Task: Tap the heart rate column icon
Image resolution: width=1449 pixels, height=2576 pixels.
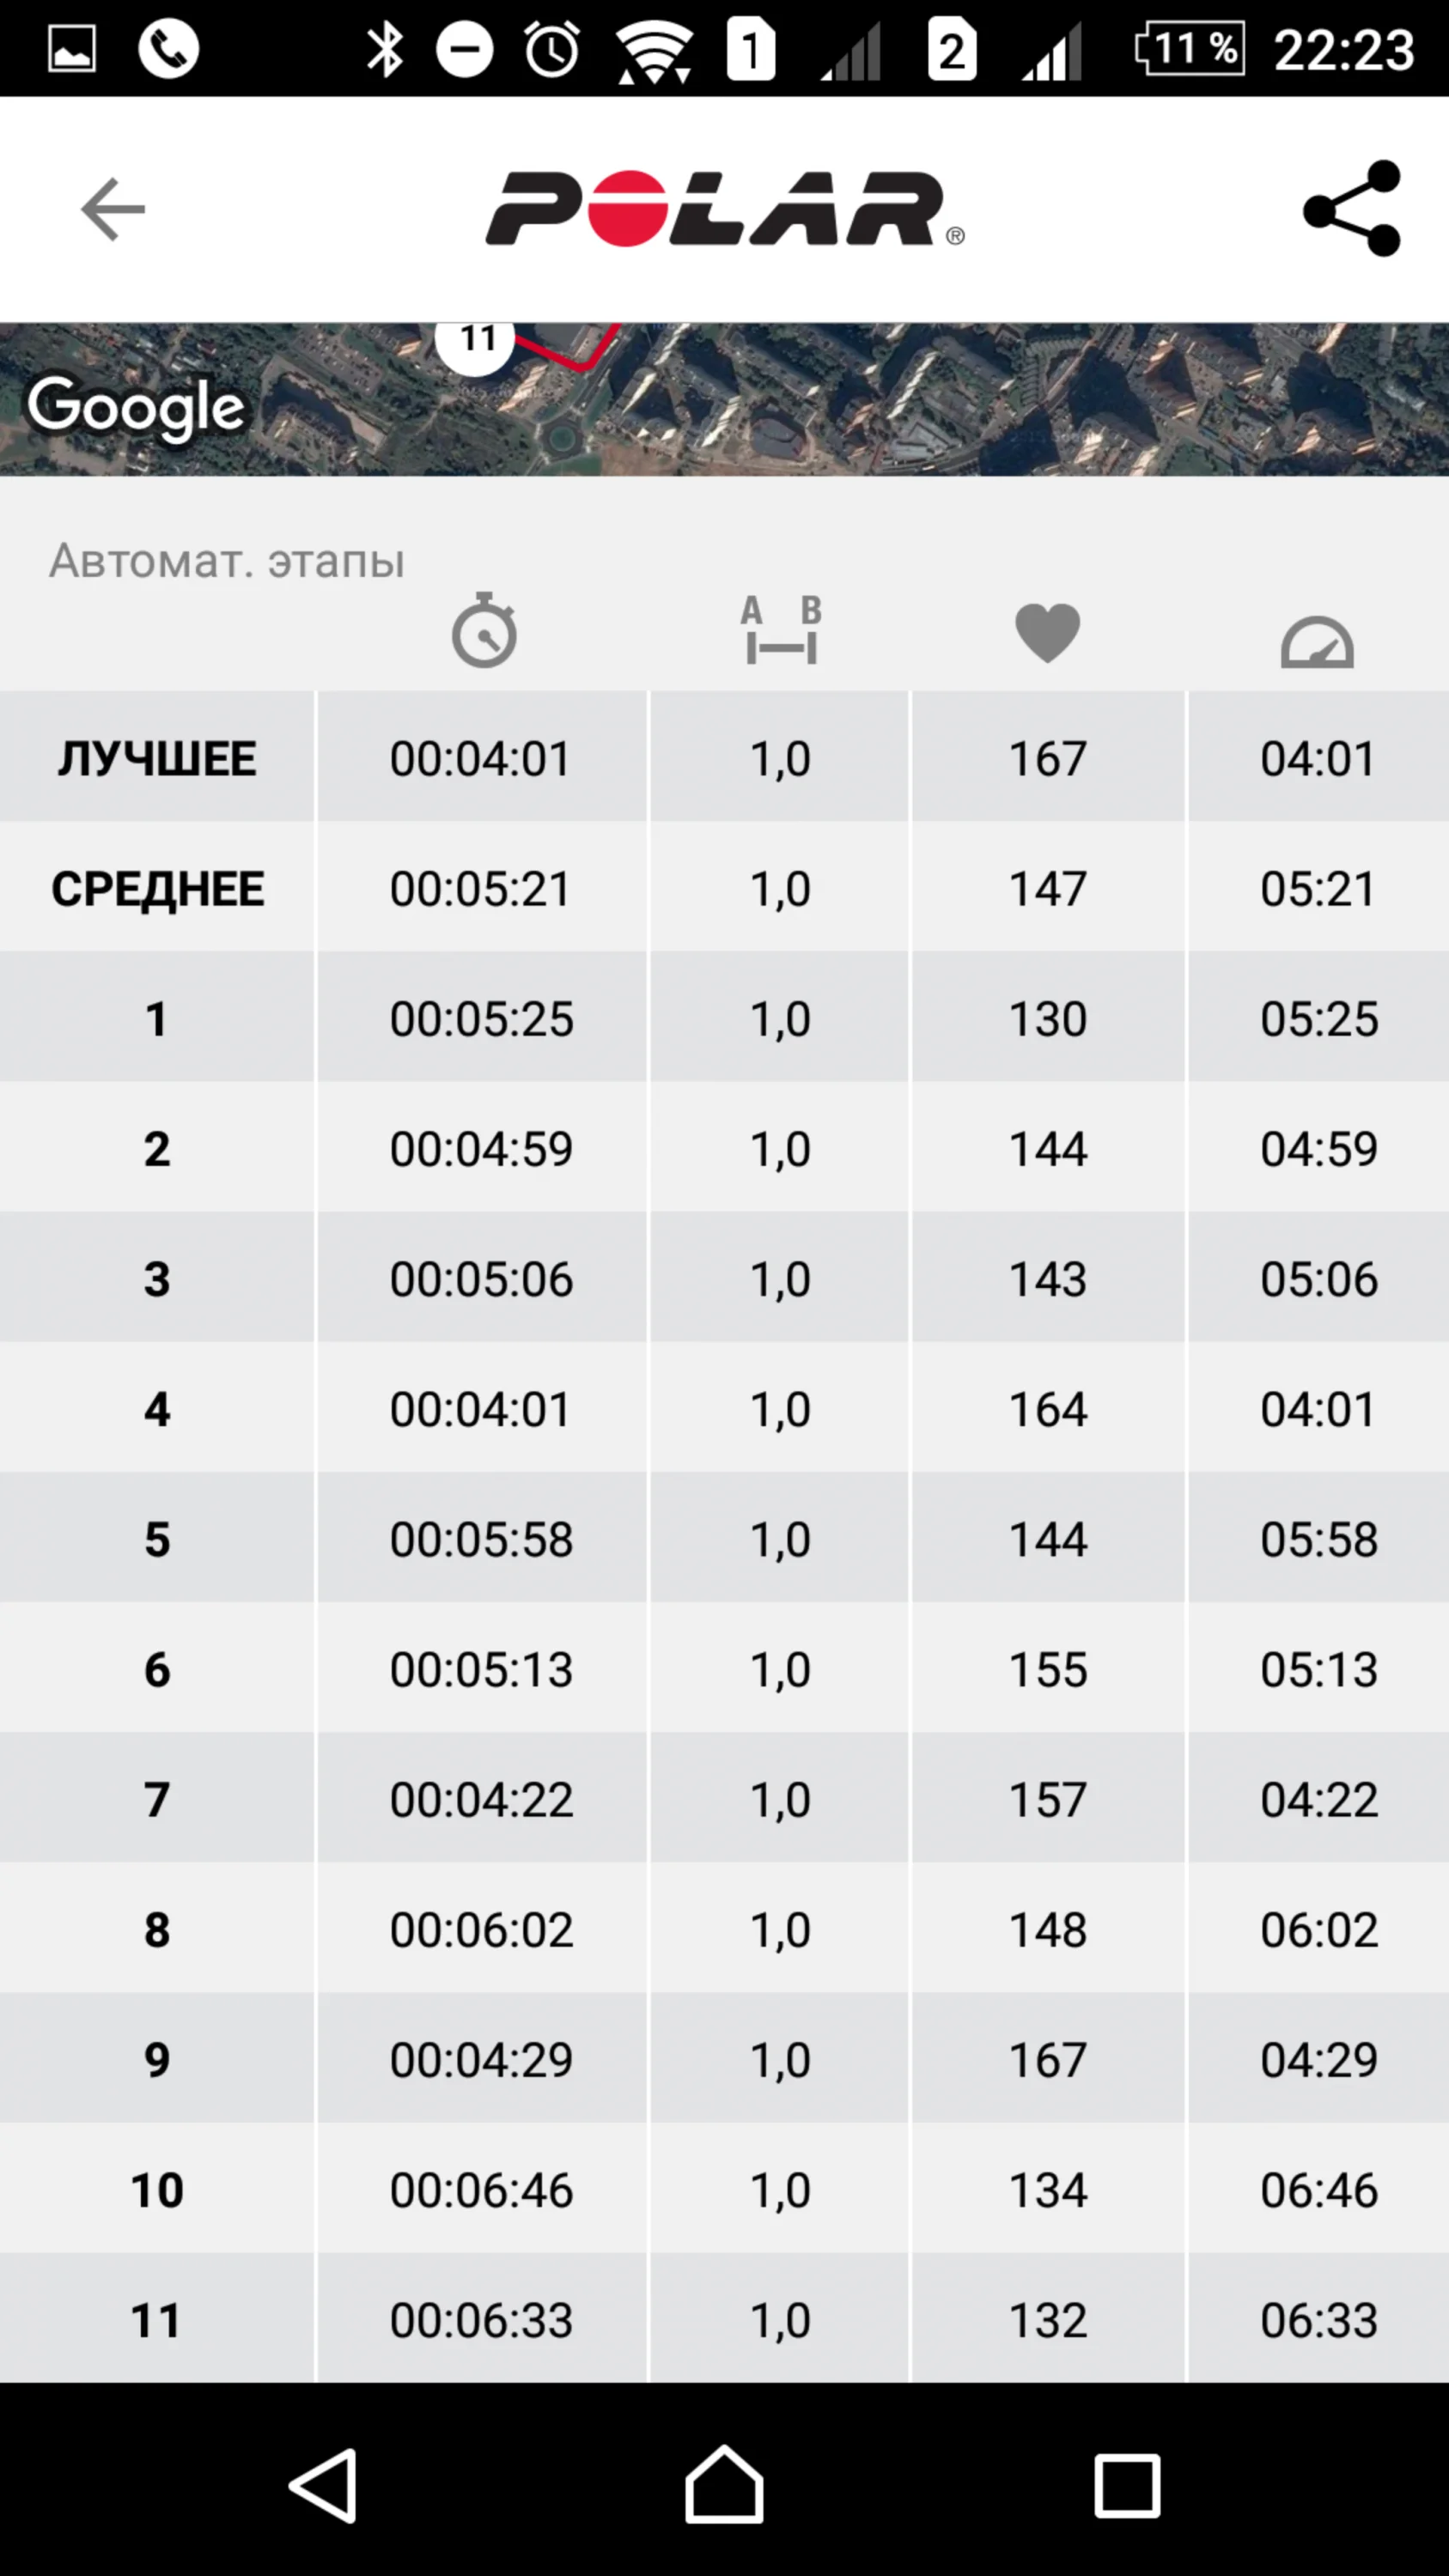Action: [1047, 632]
